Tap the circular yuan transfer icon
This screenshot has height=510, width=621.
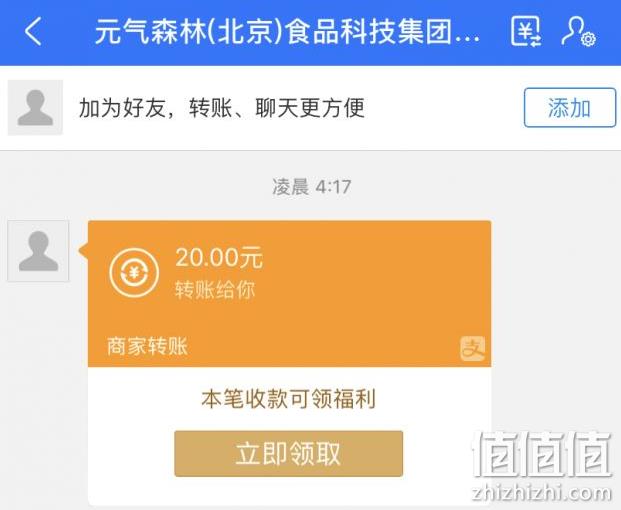[x=134, y=273]
